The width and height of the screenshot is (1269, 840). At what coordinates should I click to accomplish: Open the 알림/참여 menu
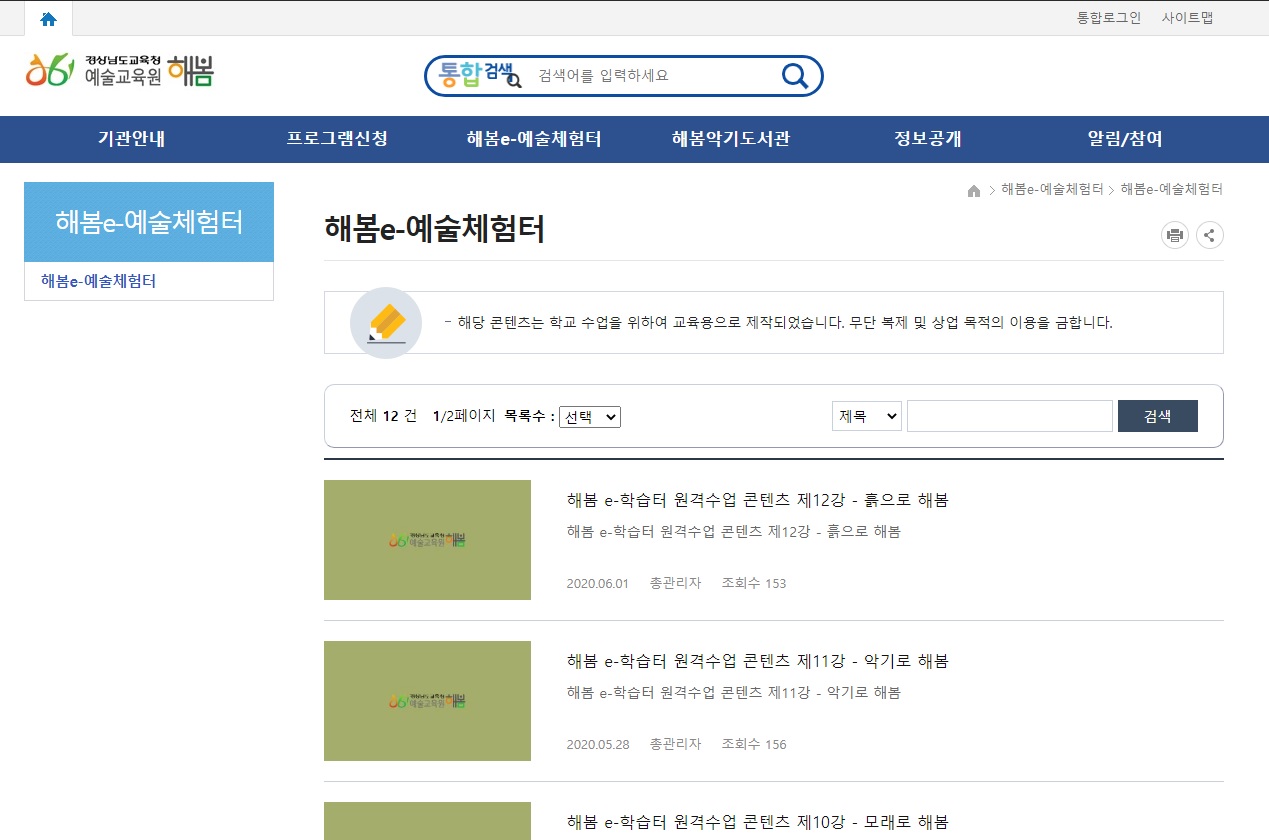[1125, 139]
